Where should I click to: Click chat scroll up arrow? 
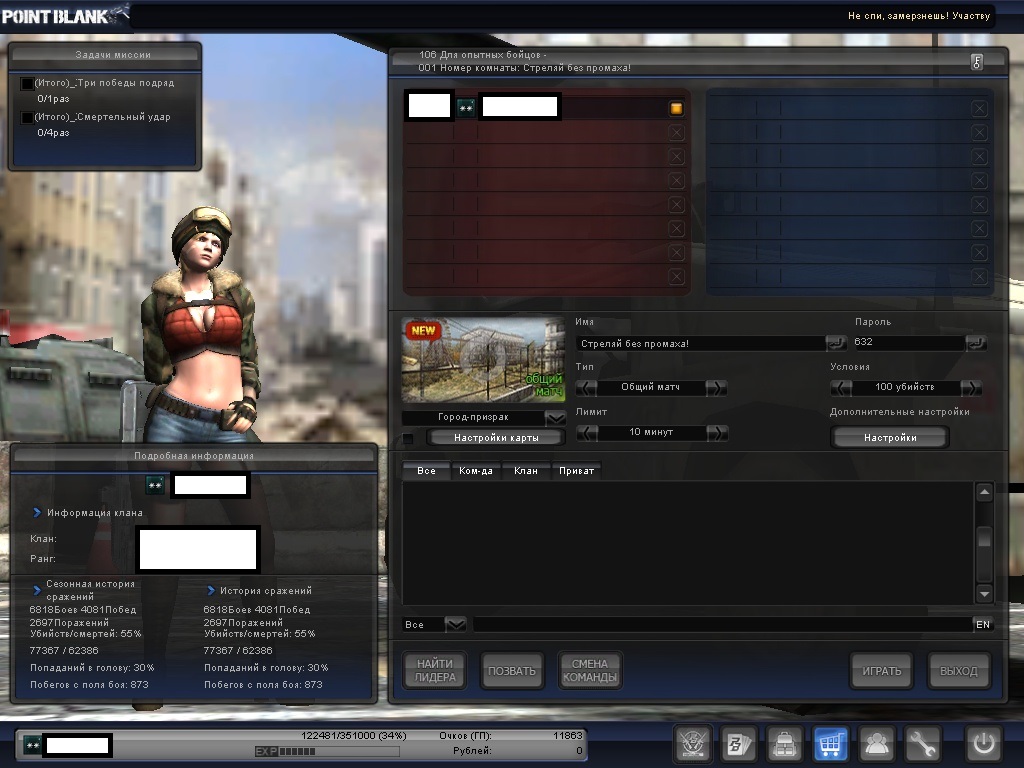click(x=984, y=492)
